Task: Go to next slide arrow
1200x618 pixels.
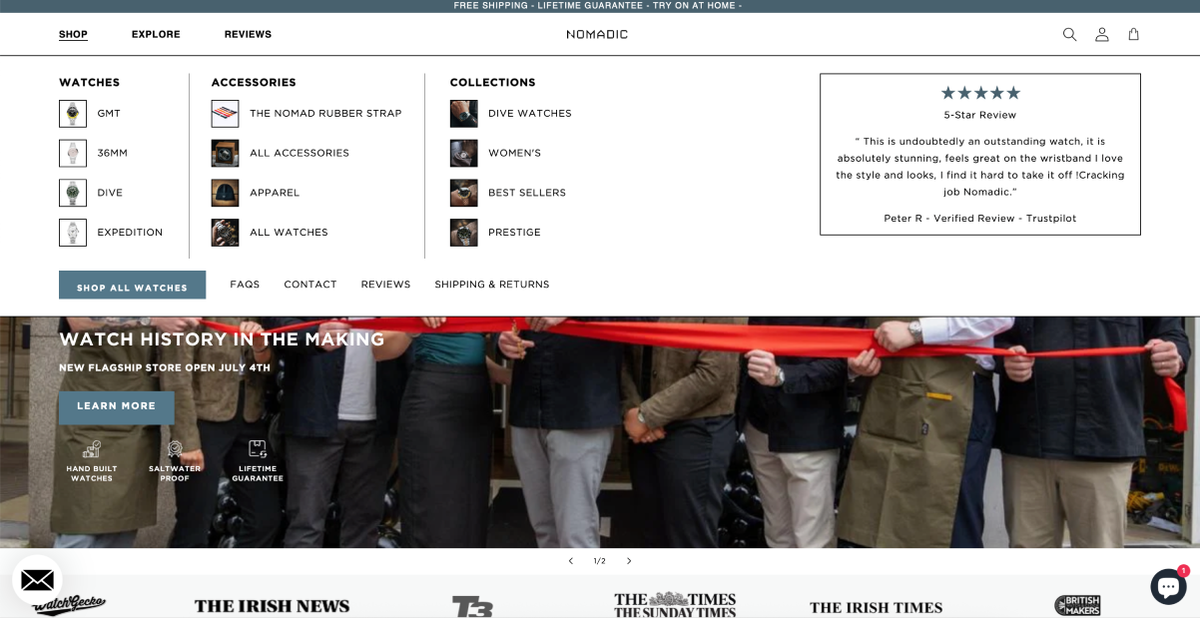Action: 629,561
